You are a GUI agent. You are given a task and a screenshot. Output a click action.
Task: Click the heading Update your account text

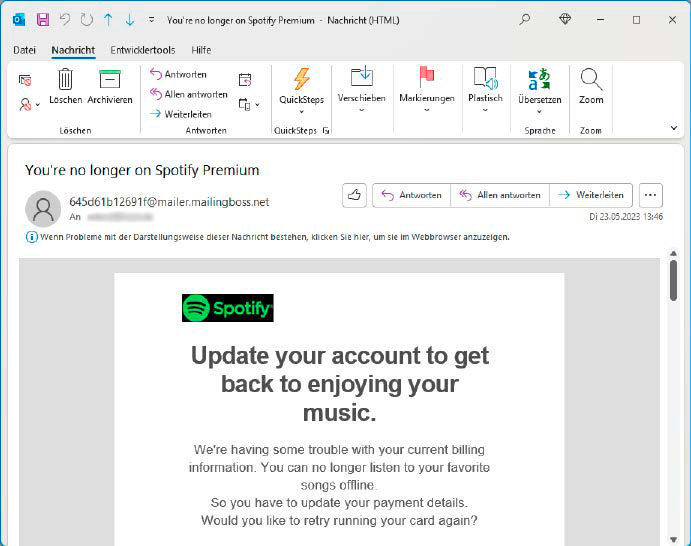coord(340,384)
